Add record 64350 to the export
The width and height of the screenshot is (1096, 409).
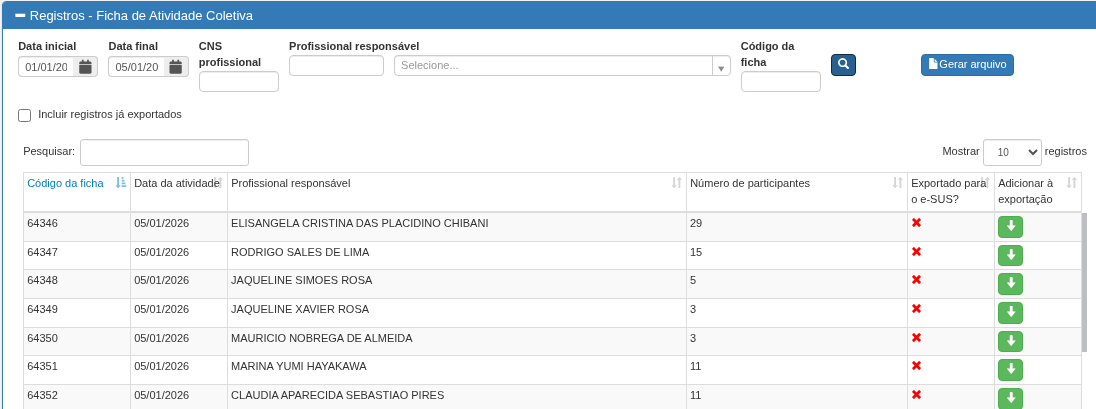point(1010,341)
